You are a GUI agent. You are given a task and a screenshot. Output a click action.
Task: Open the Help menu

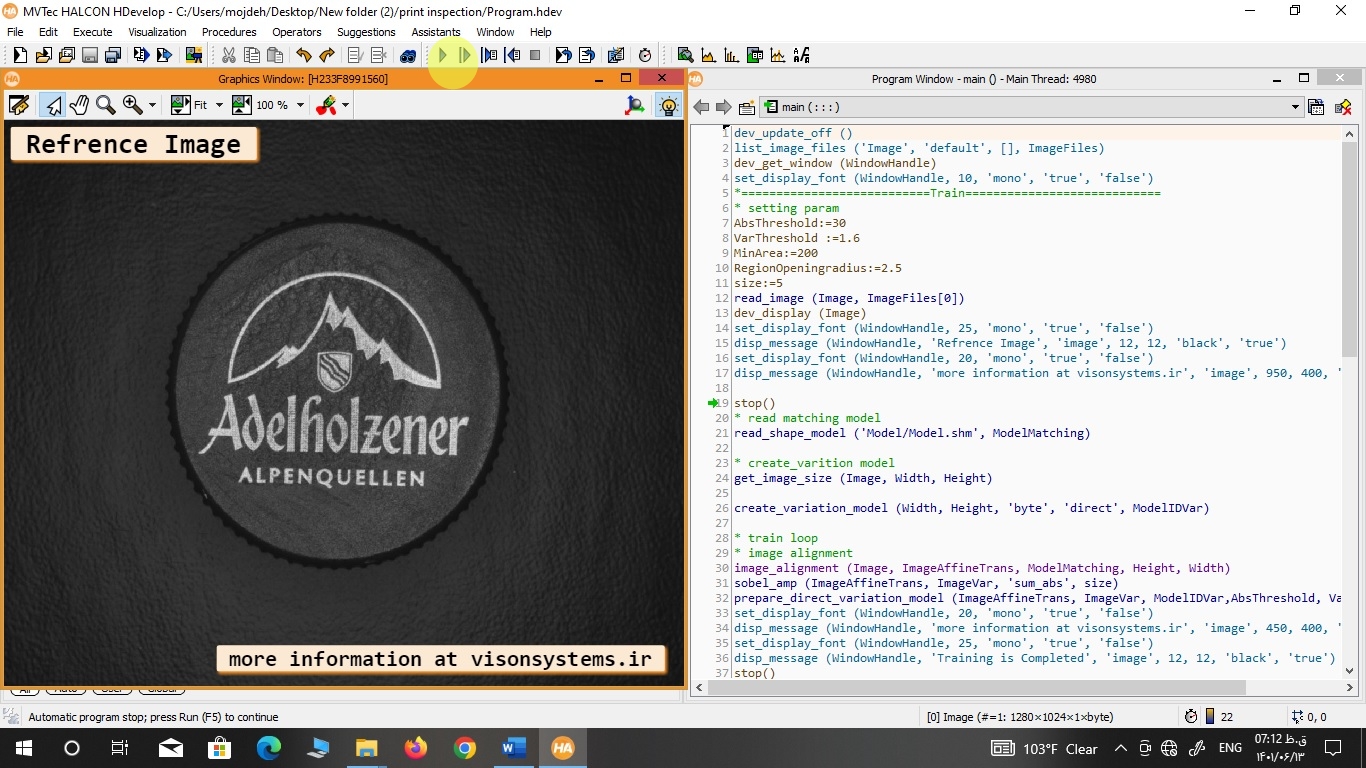(541, 32)
